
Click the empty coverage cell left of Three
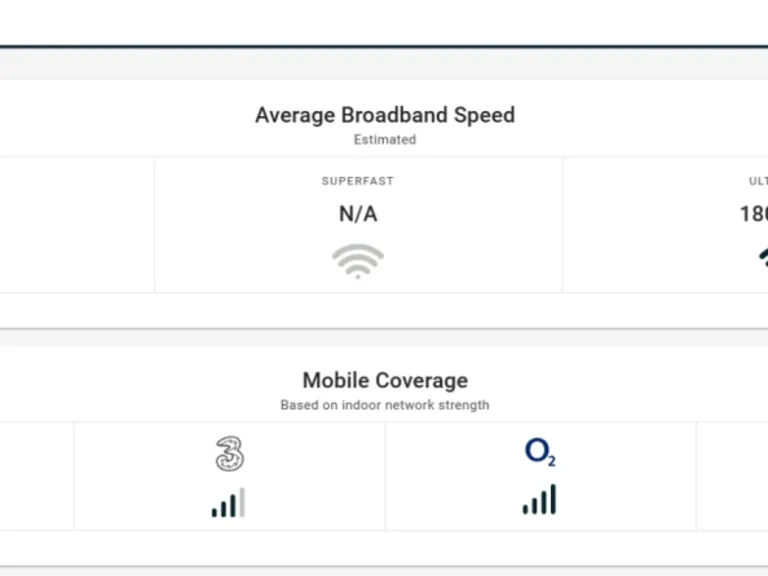point(36,476)
